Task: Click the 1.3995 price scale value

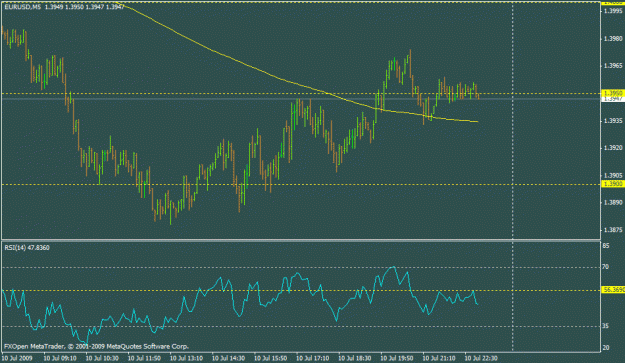Action: tap(613, 11)
